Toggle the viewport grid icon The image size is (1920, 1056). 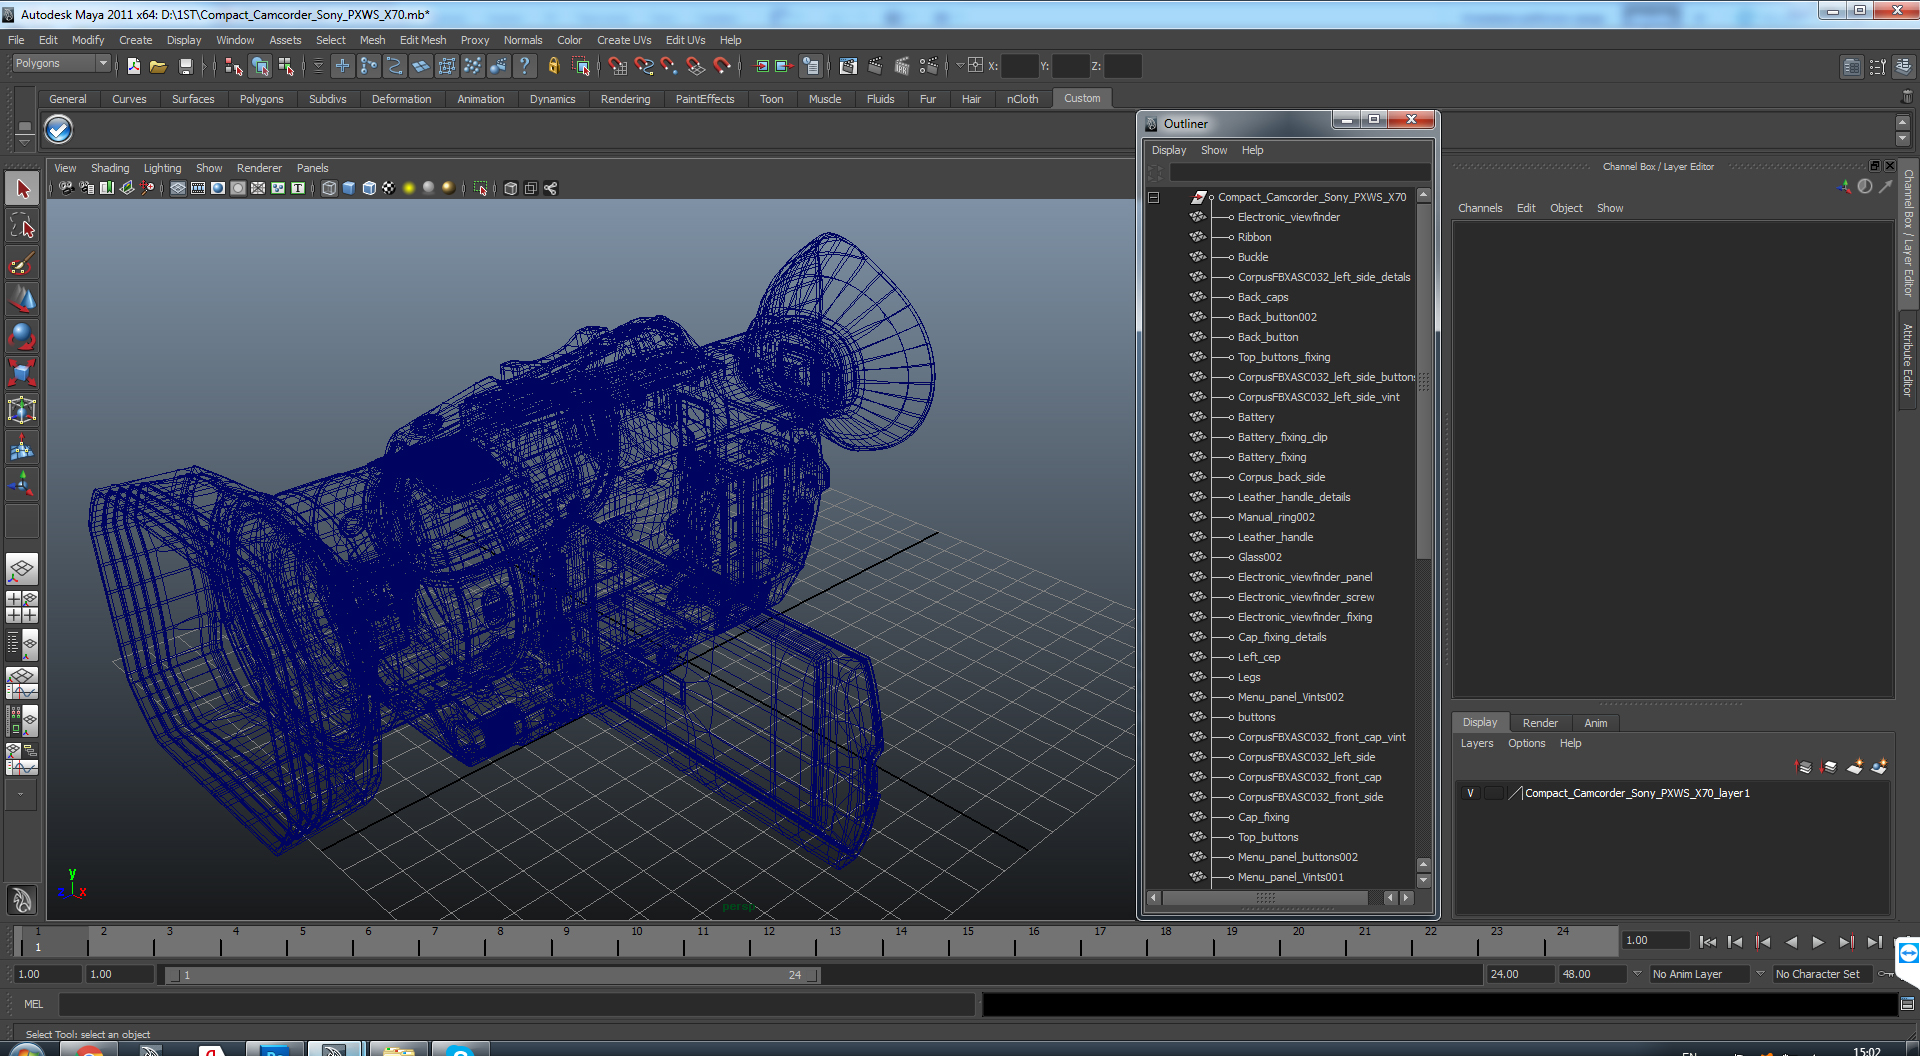point(178,188)
